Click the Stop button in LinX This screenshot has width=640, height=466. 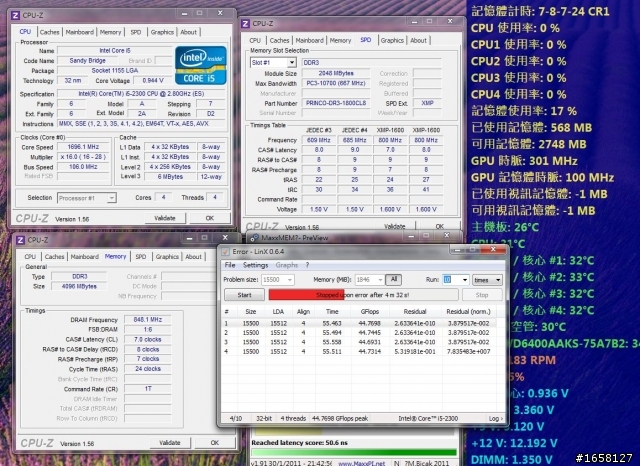pos(482,295)
